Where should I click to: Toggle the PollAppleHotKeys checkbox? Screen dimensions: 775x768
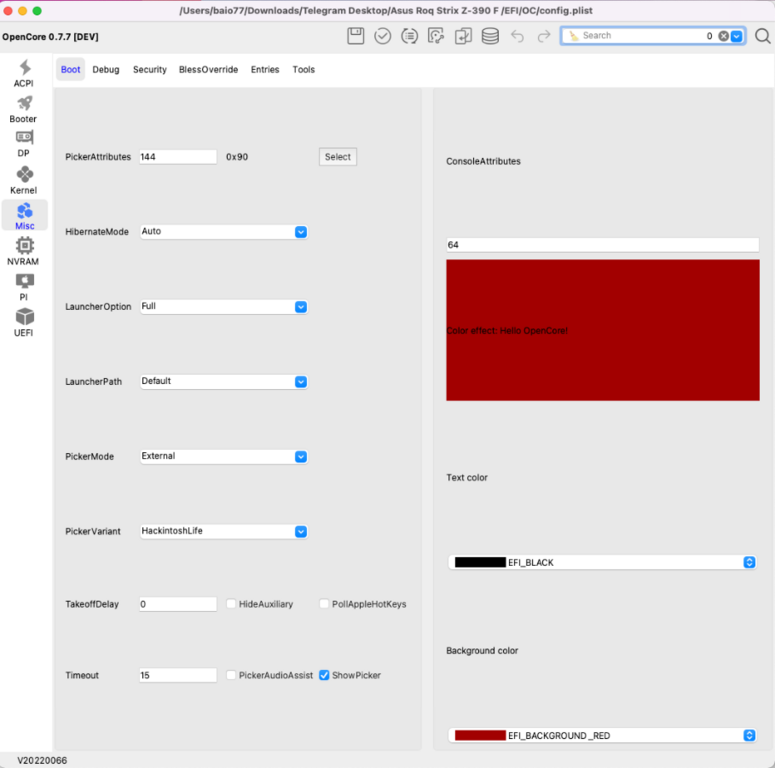click(324, 604)
